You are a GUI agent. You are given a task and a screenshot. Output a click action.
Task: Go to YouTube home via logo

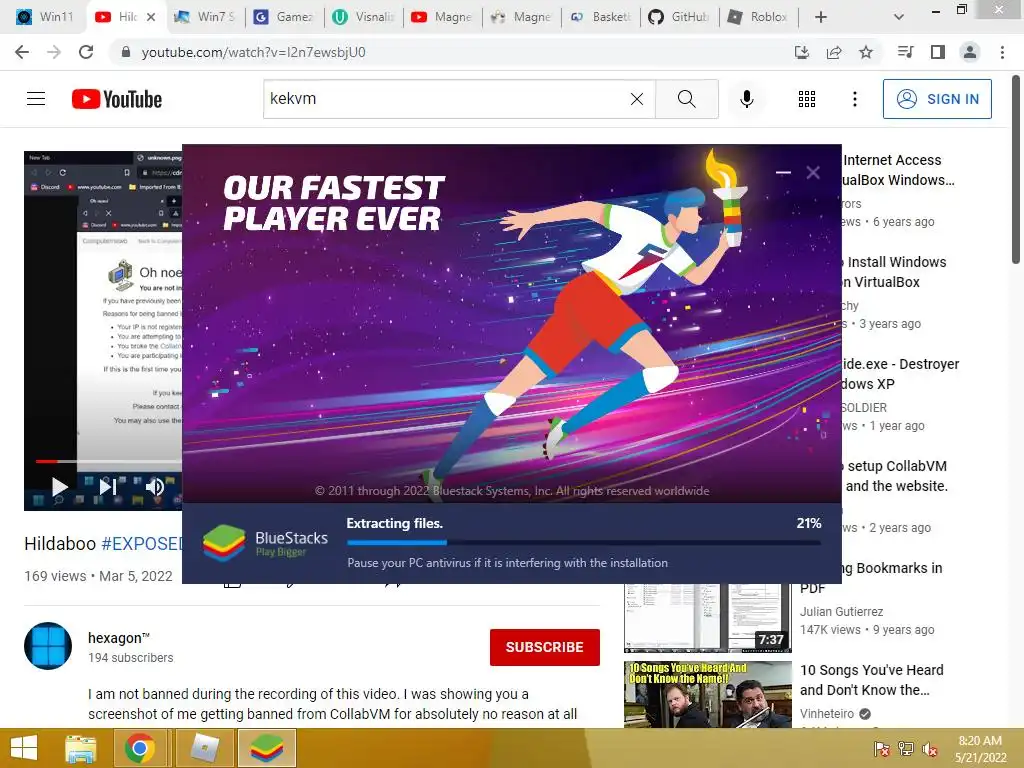[117, 99]
